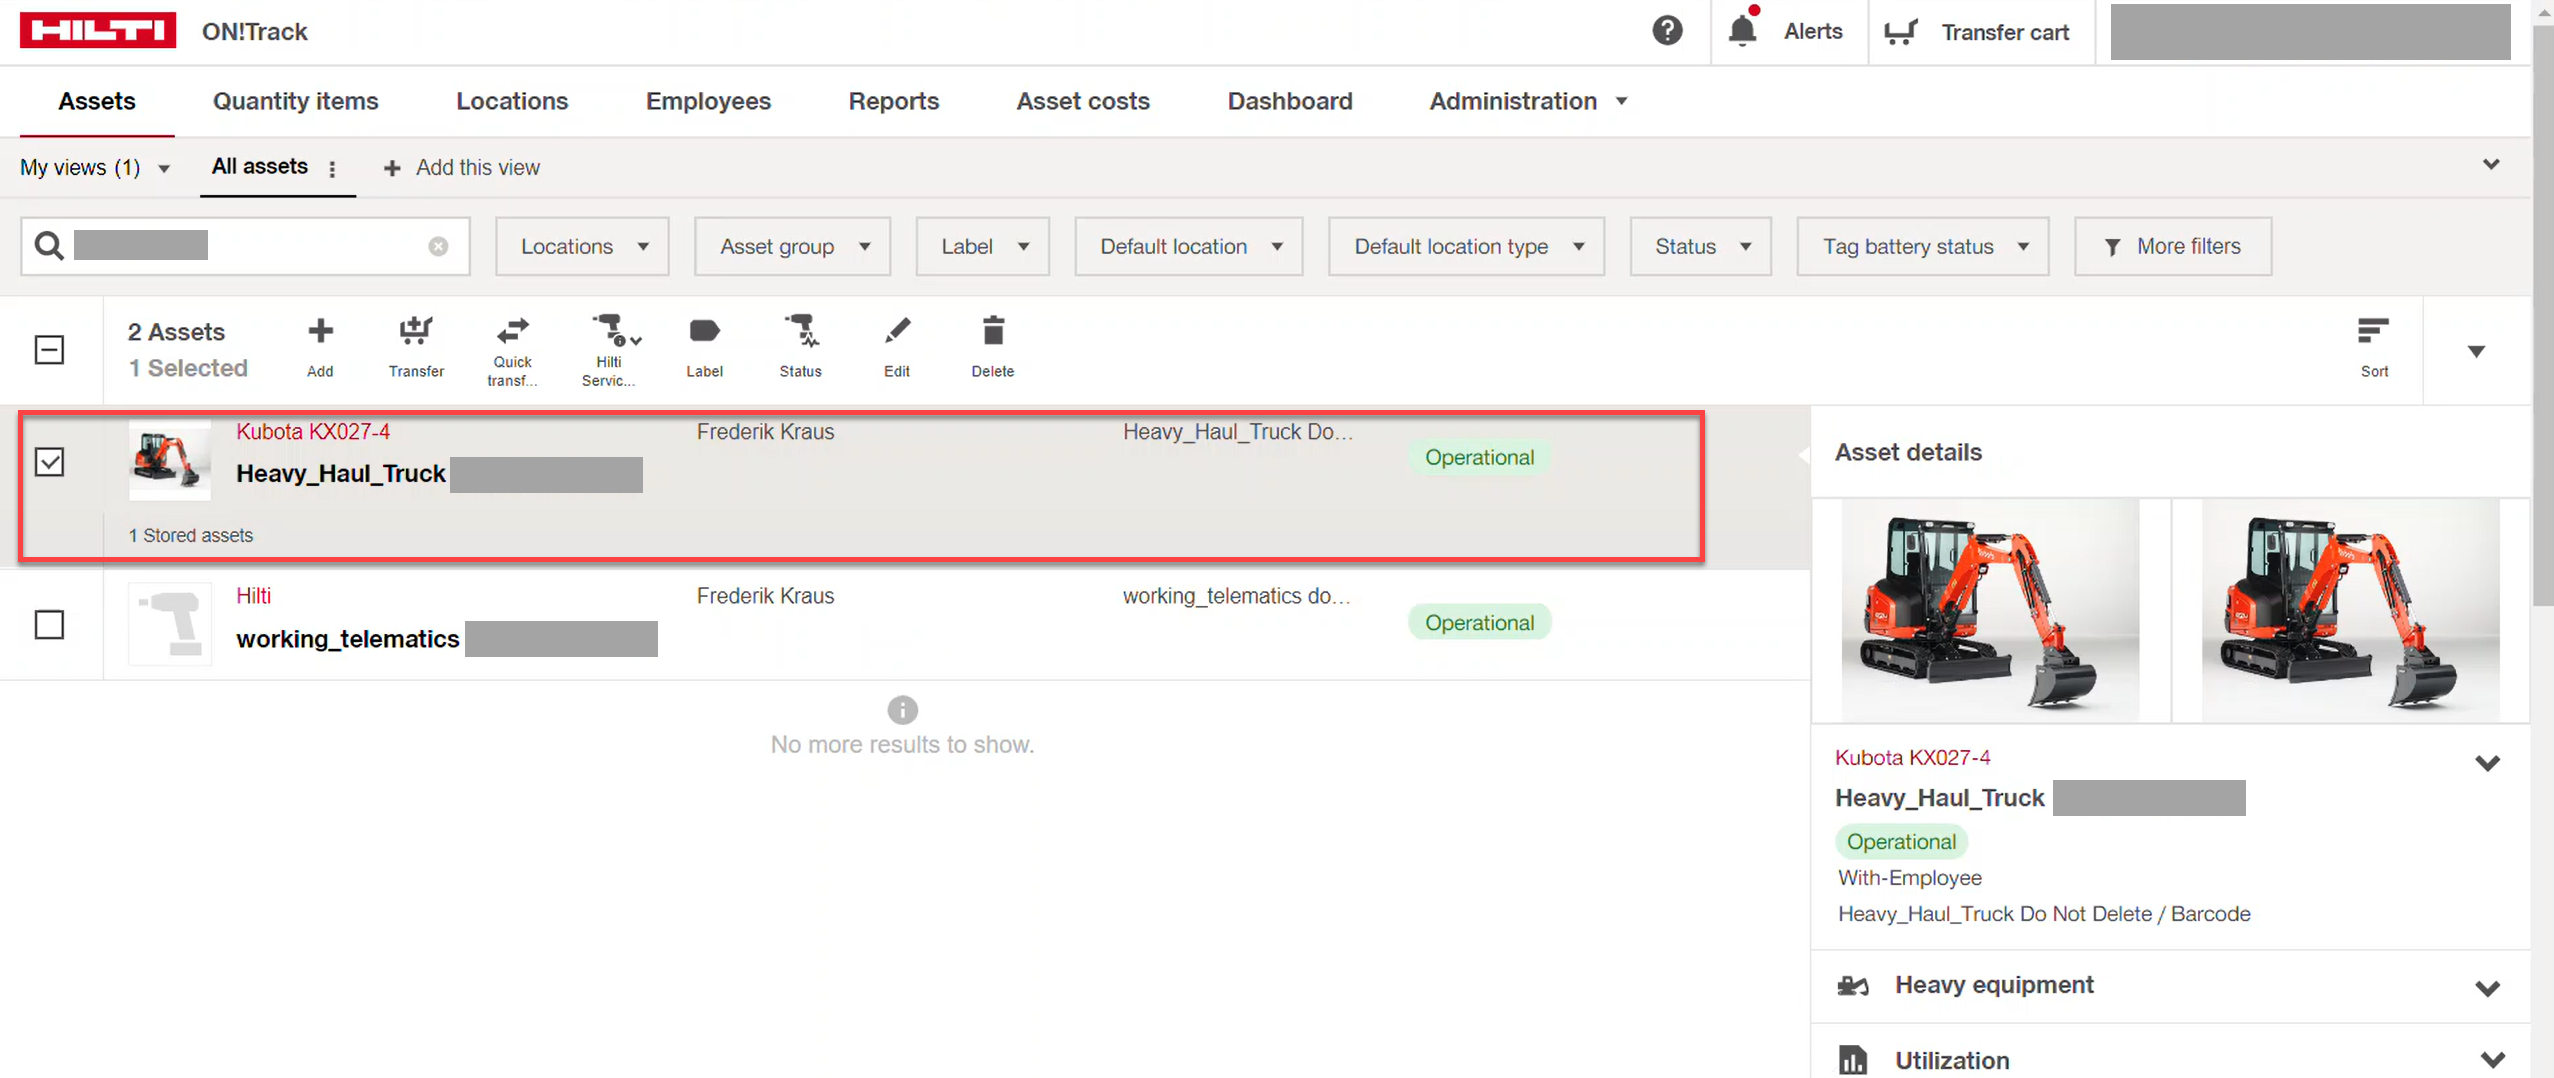Screen dimensions: 2554x1078
Task: Open the Default location filter dropdown
Action: click(1188, 246)
